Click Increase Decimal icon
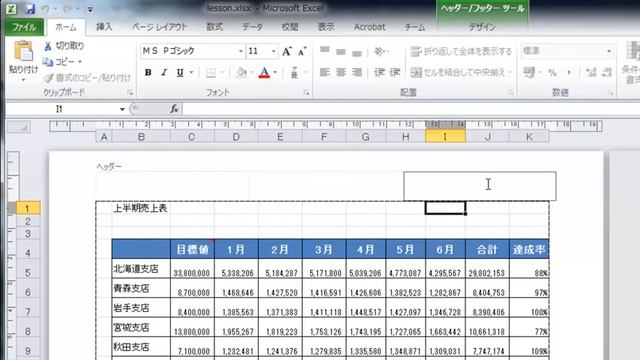The image size is (640, 360). [591, 73]
